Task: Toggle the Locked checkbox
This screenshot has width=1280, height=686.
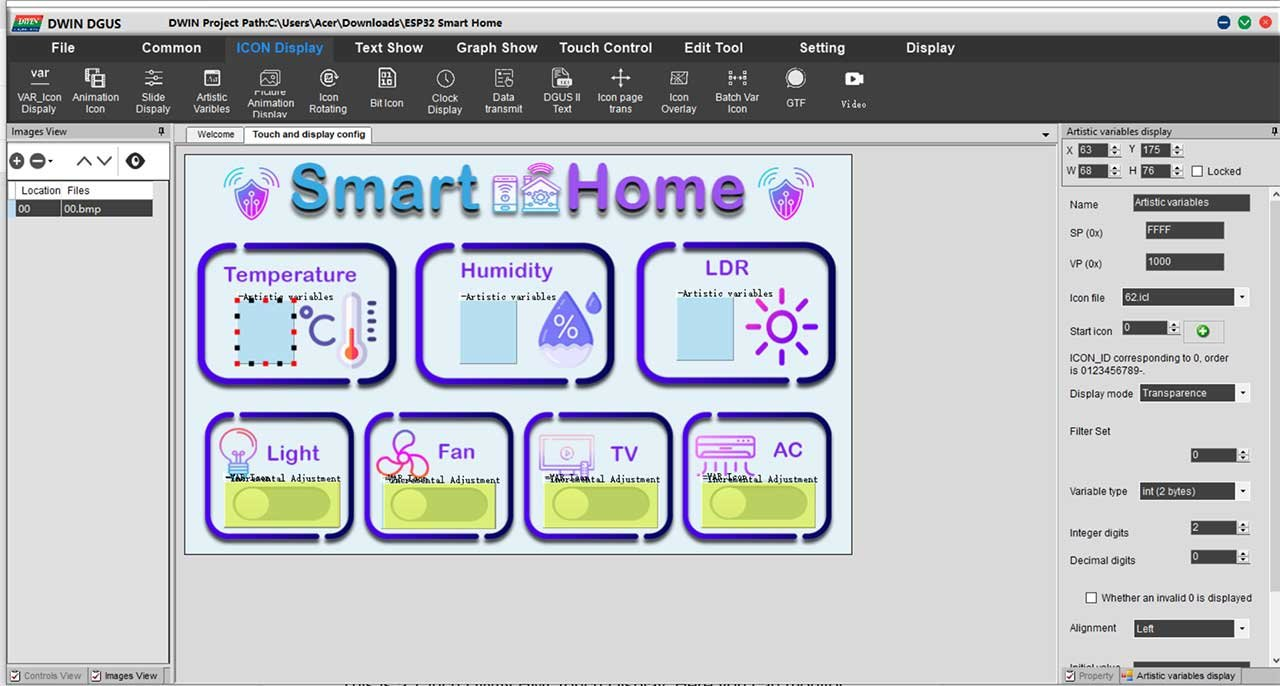Action: click(x=1197, y=171)
